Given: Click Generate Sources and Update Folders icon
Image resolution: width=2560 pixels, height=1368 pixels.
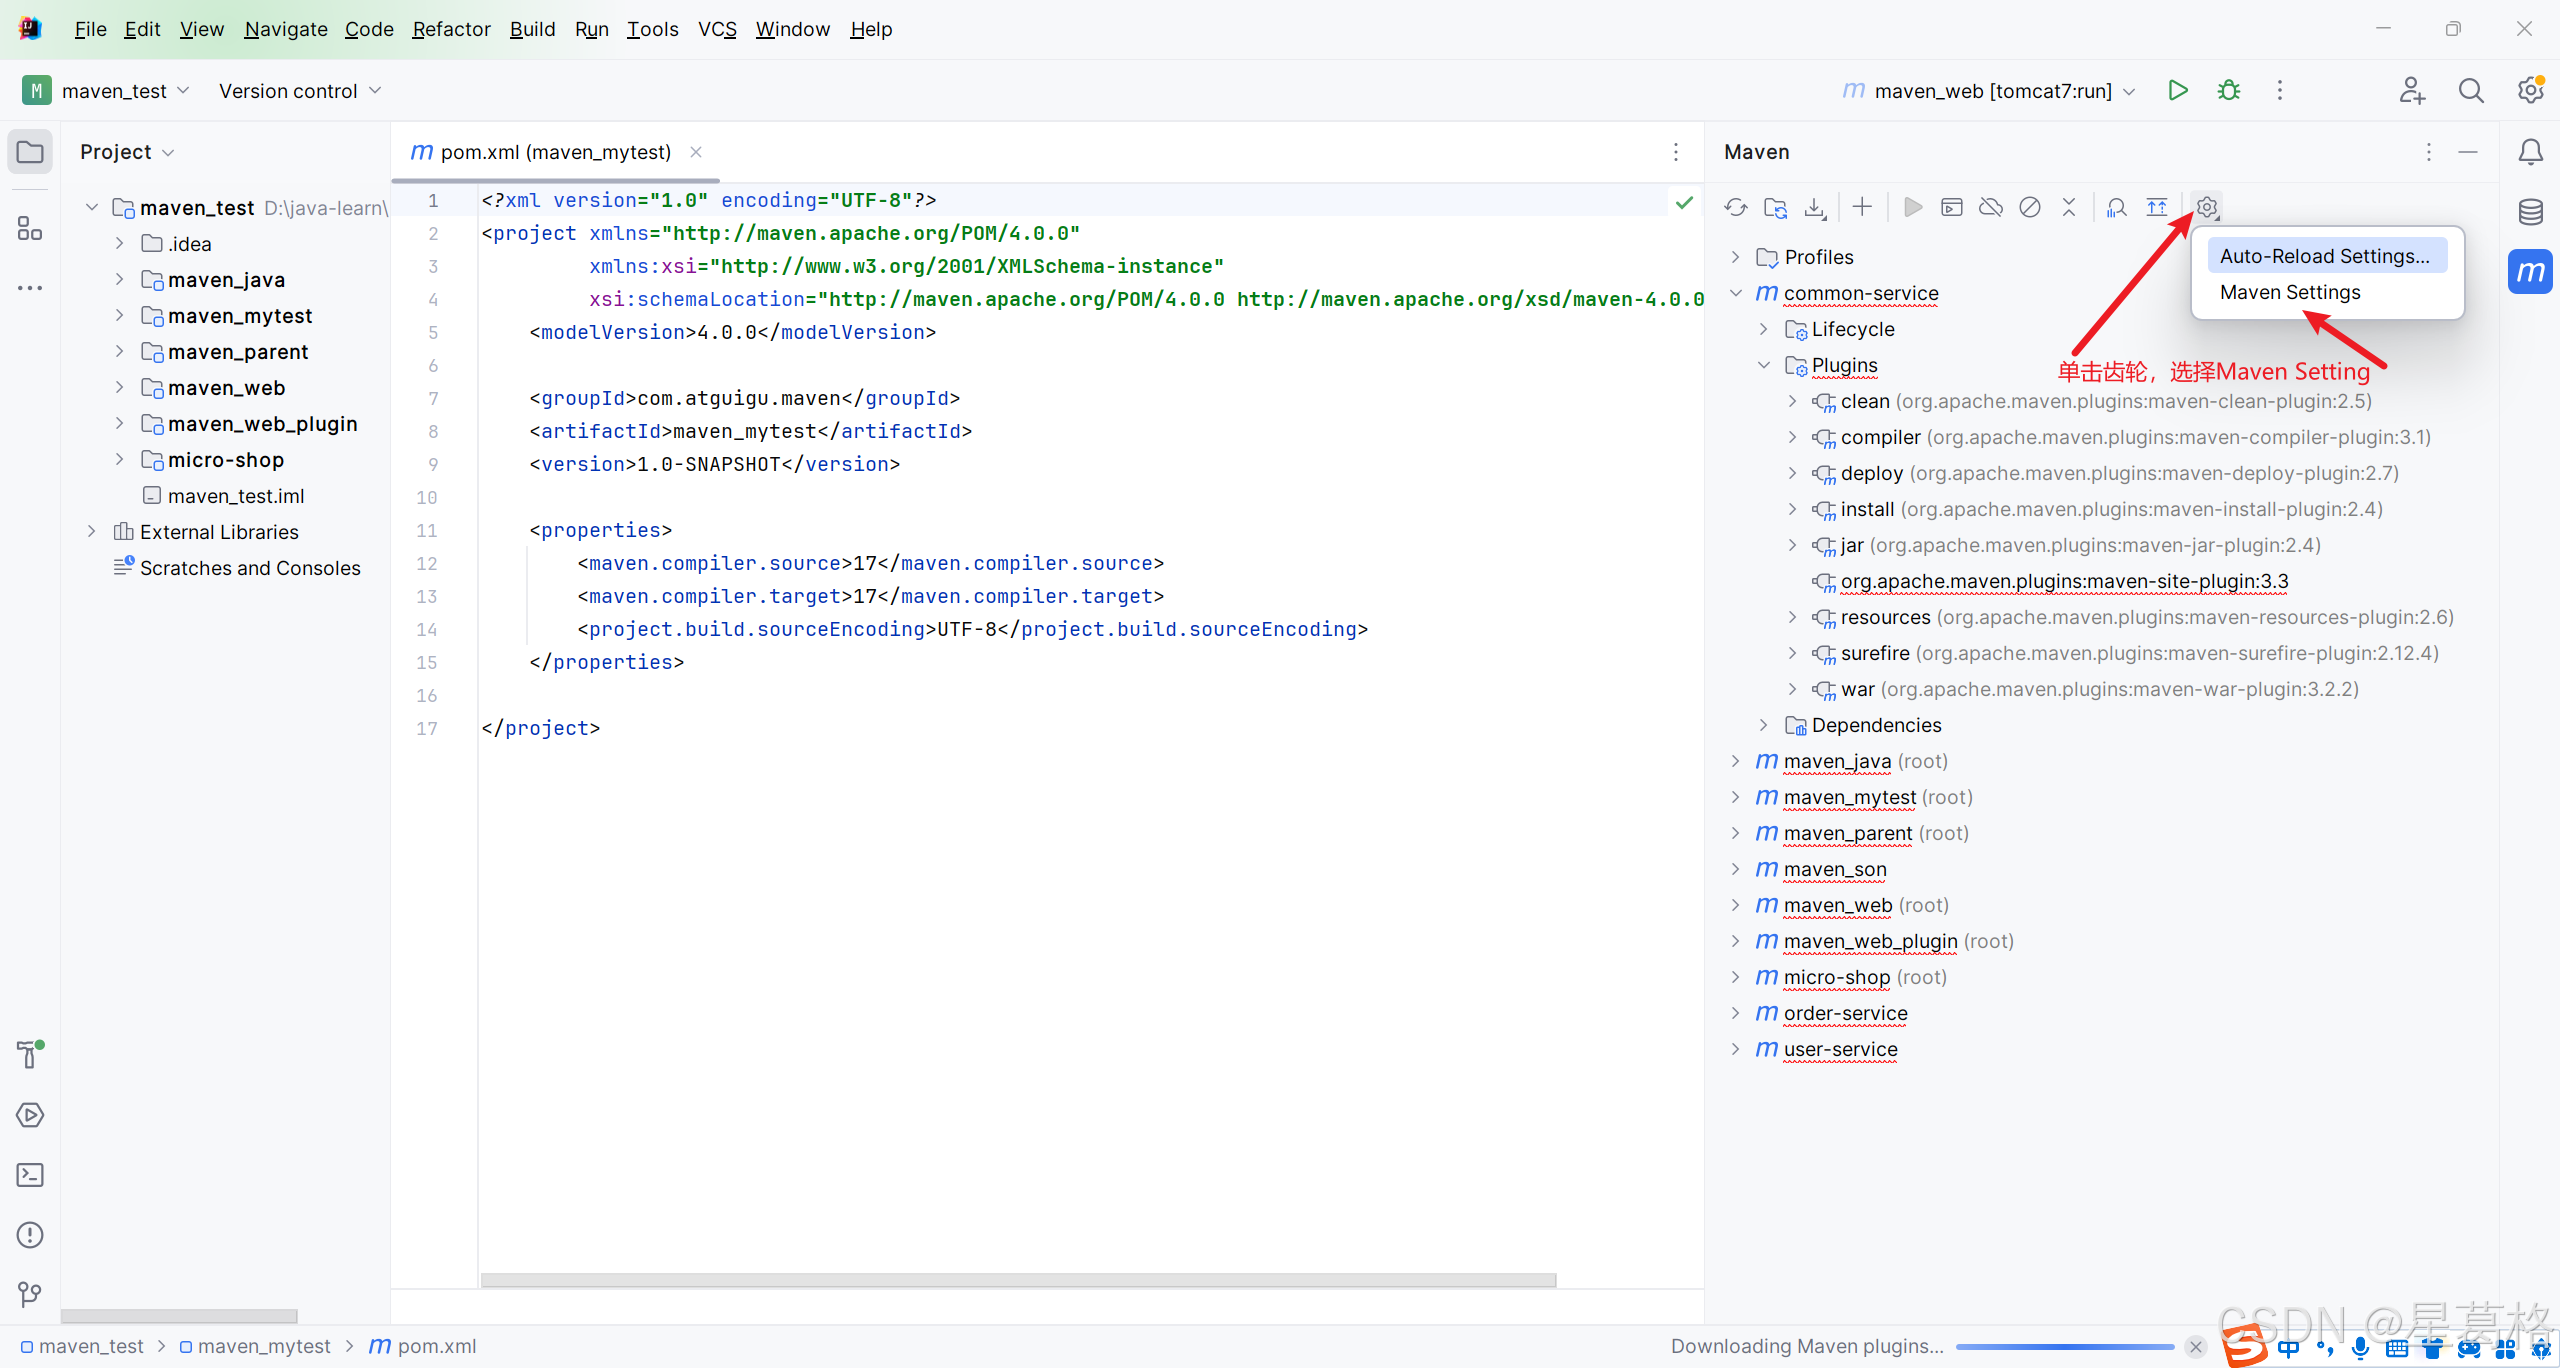Looking at the screenshot, I should tap(1775, 207).
